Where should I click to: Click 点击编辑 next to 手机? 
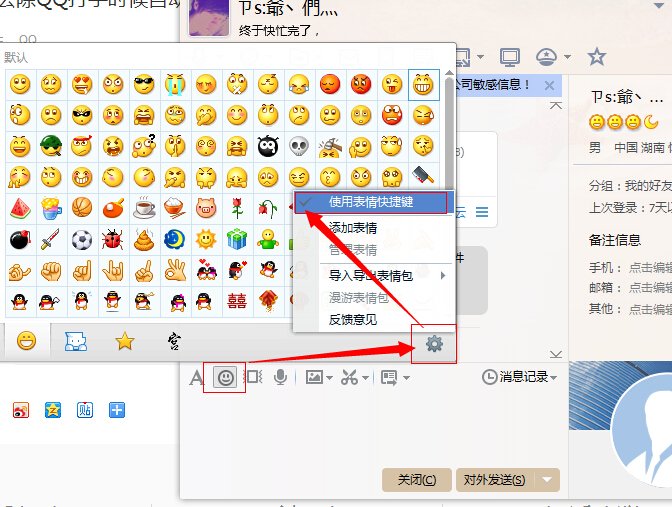pos(650,268)
